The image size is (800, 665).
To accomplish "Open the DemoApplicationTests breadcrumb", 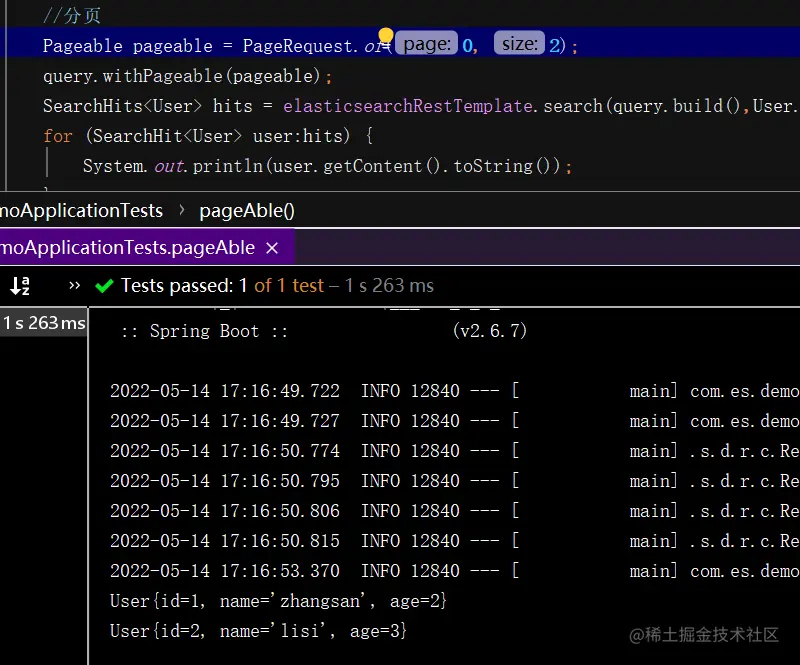I will point(80,210).
